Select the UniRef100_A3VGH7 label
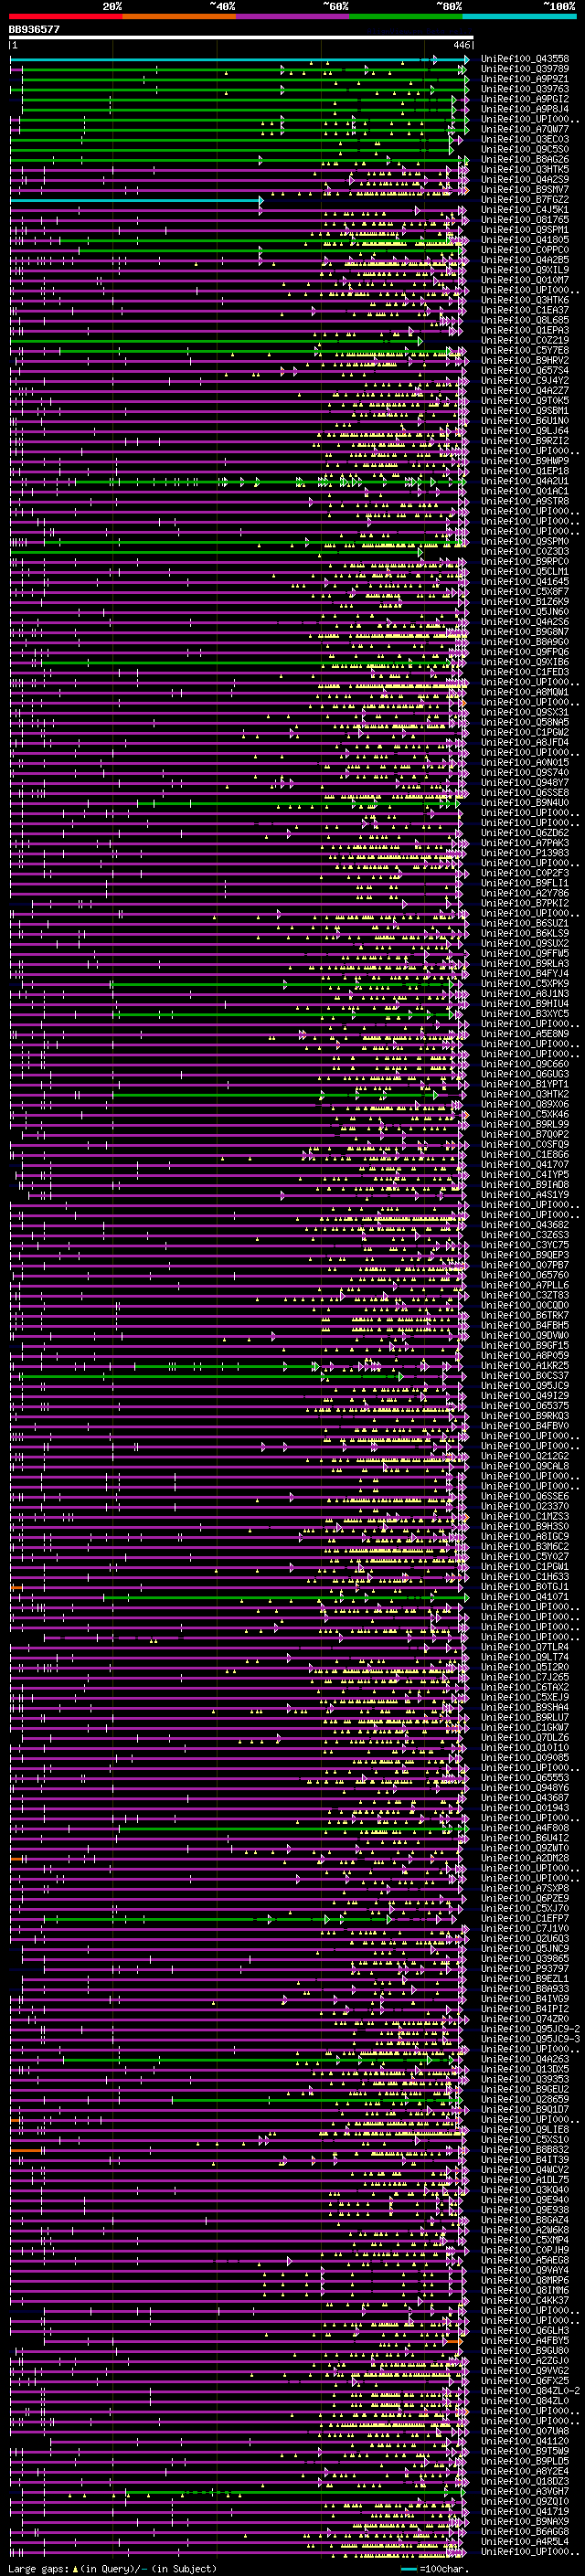This screenshot has width=585, height=2576. [524, 2491]
